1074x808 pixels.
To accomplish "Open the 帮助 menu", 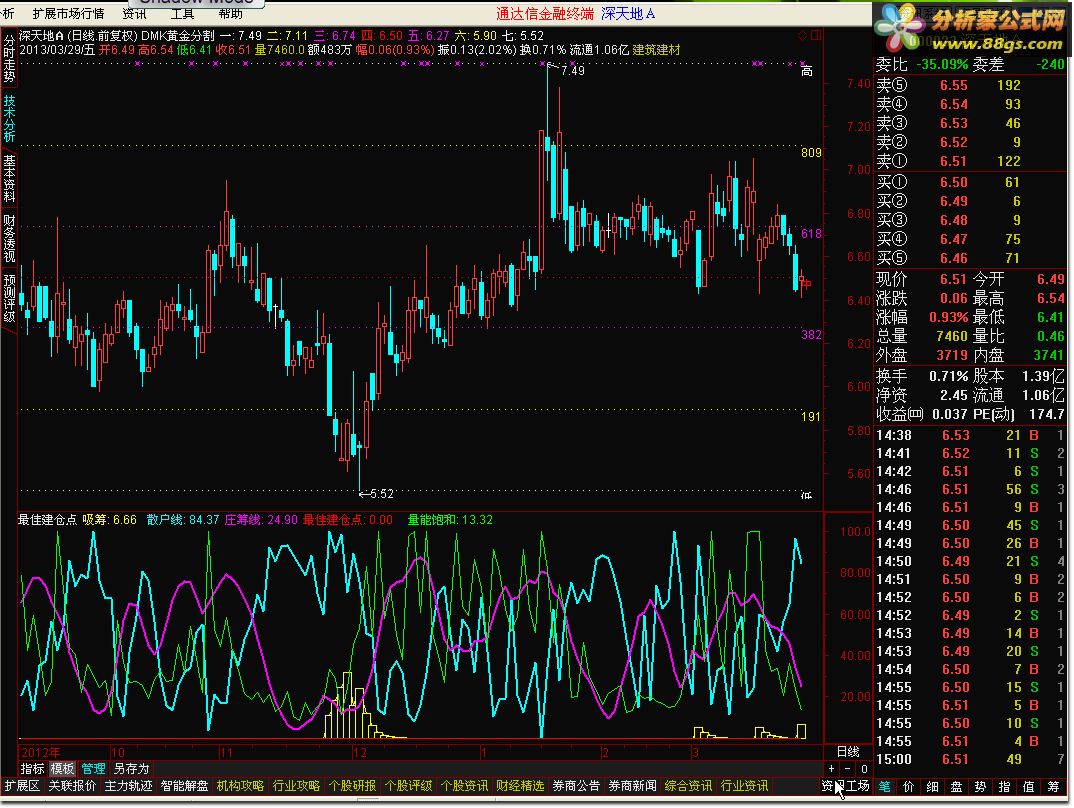I will pos(230,14).
